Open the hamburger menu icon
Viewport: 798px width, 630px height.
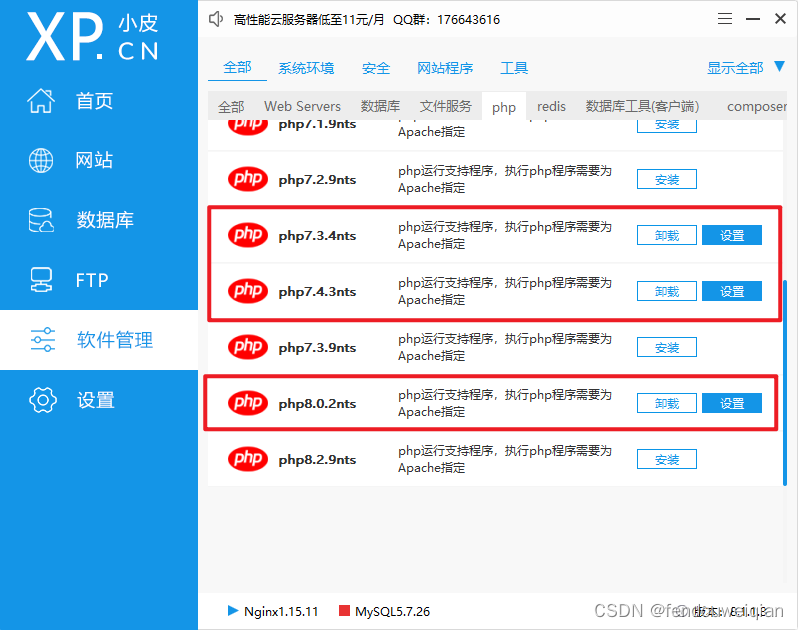point(725,19)
